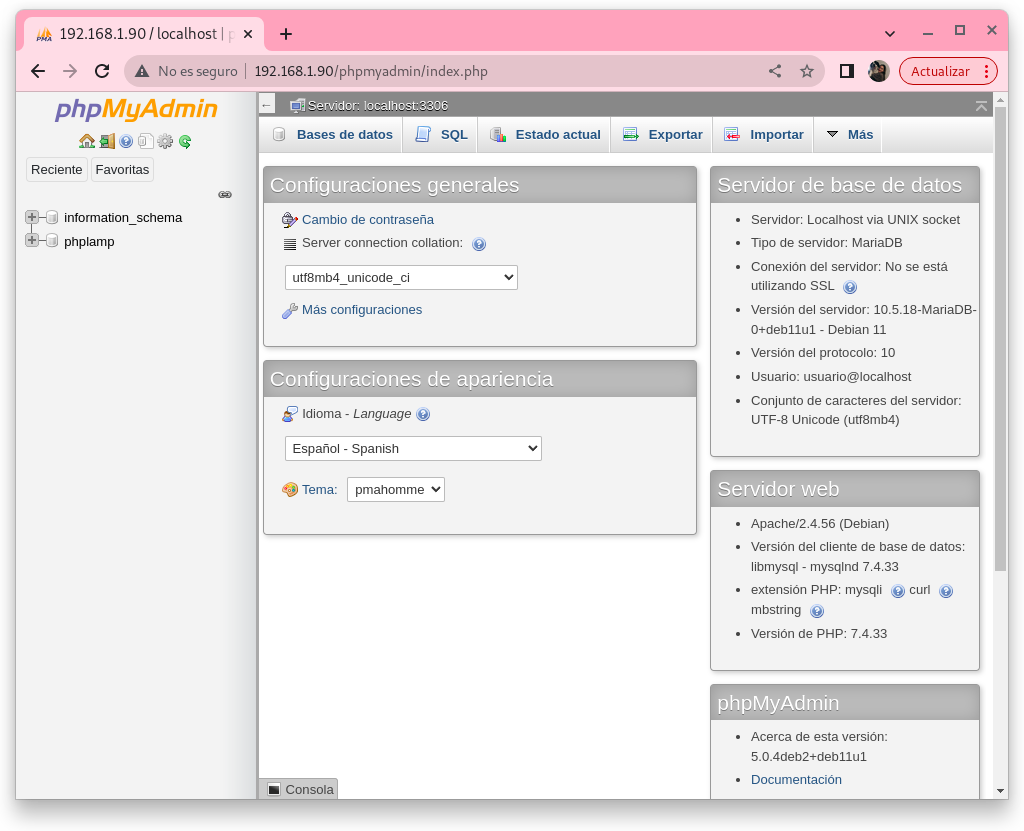Screen dimensions: 1024x831
Task: Open the Exportar tab
Action: pyautogui.click(x=663, y=135)
